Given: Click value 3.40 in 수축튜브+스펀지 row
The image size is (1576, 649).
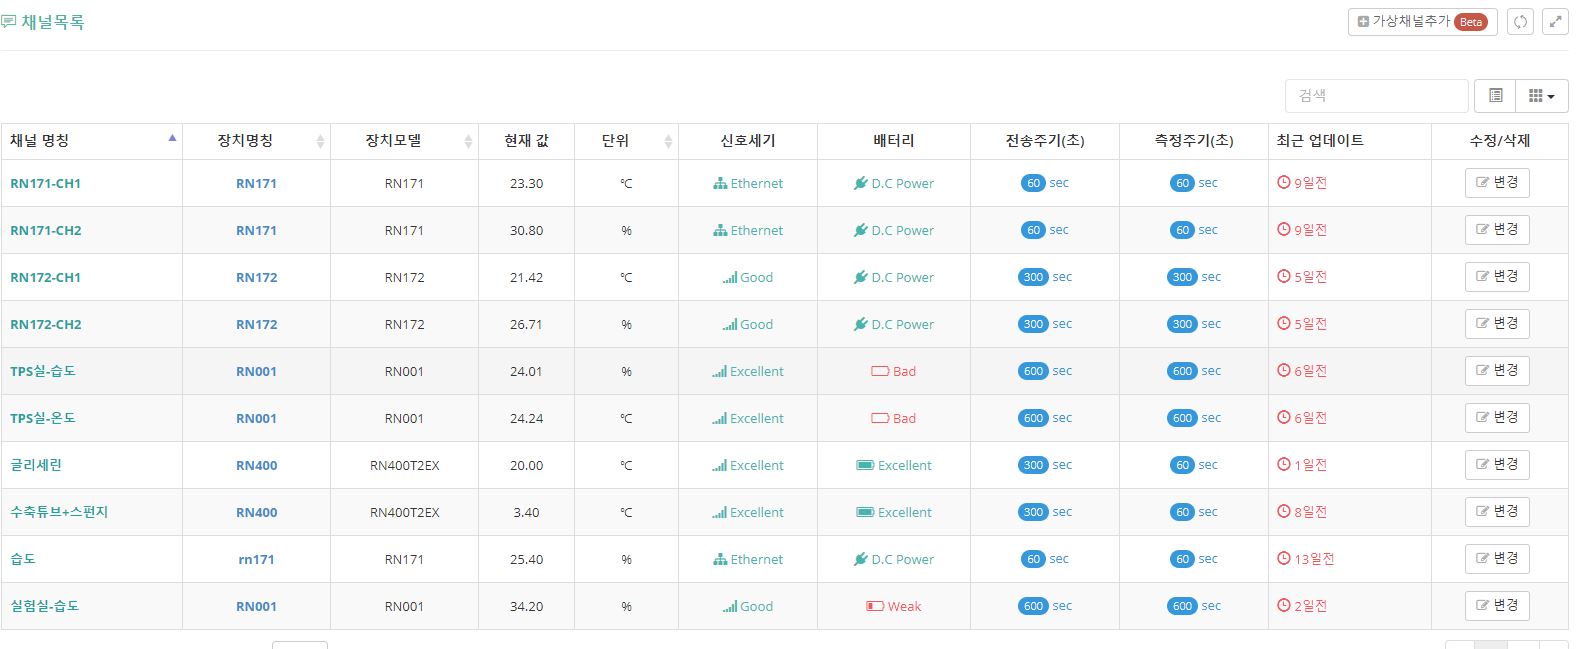Looking at the screenshot, I should pos(526,512).
